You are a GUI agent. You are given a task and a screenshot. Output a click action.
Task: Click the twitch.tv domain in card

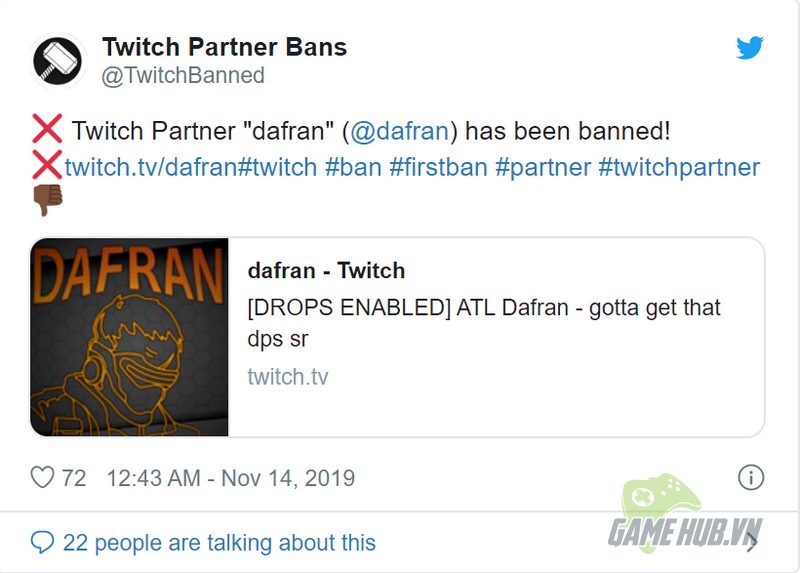pyautogui.click(x=288, y=377)
